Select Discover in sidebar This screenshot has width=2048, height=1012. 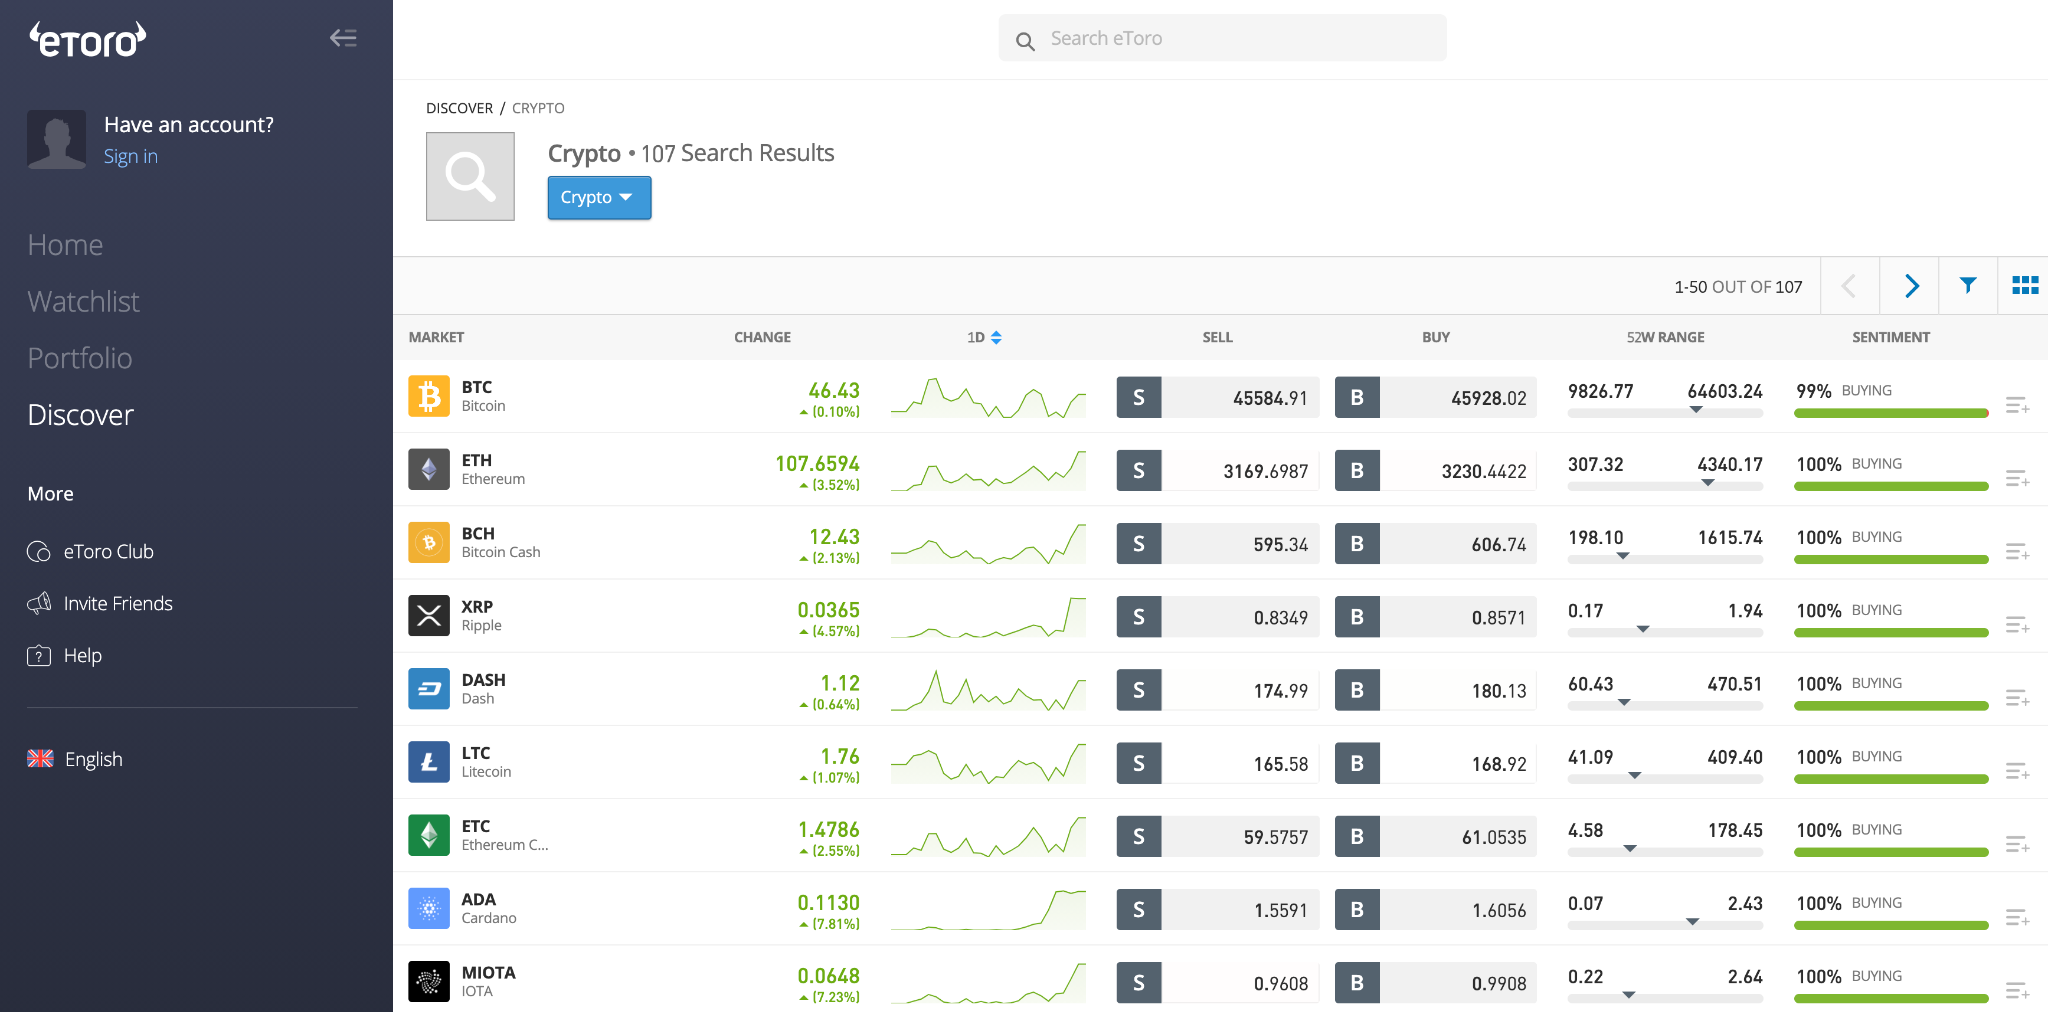[x=80, y=415]
